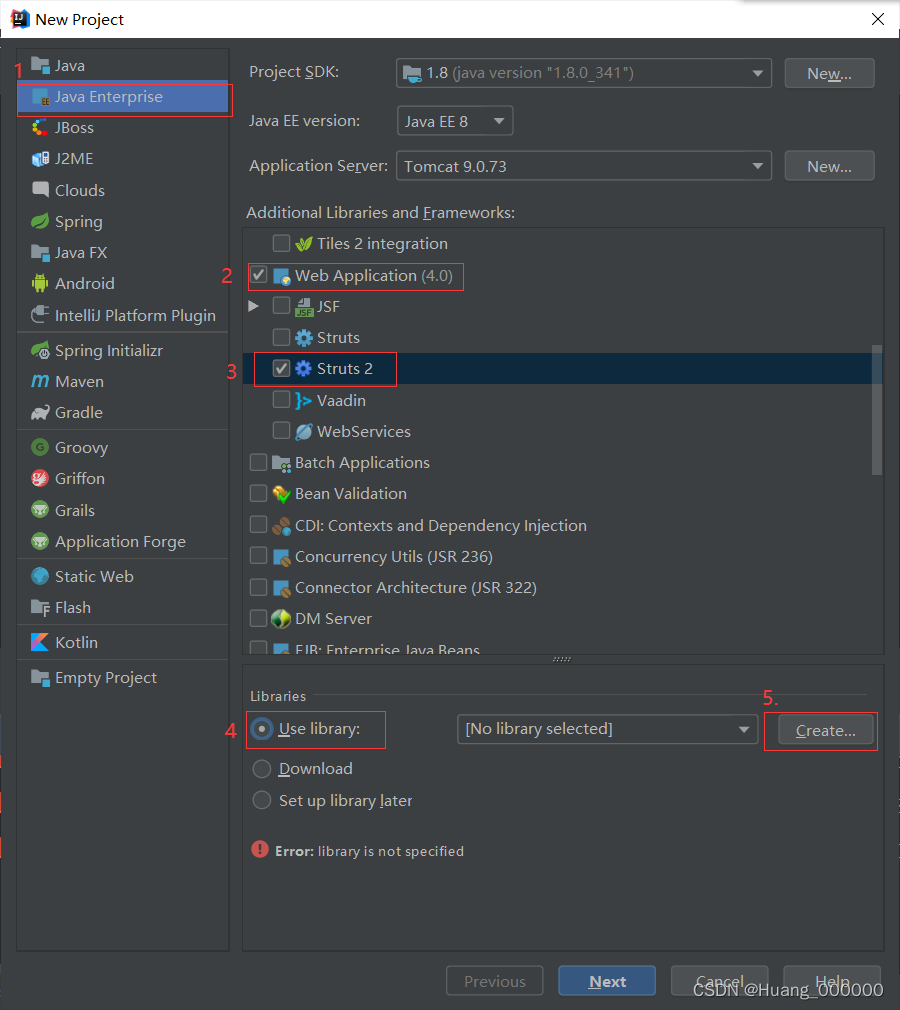Choose the Android robot icon

coord(40,283)
